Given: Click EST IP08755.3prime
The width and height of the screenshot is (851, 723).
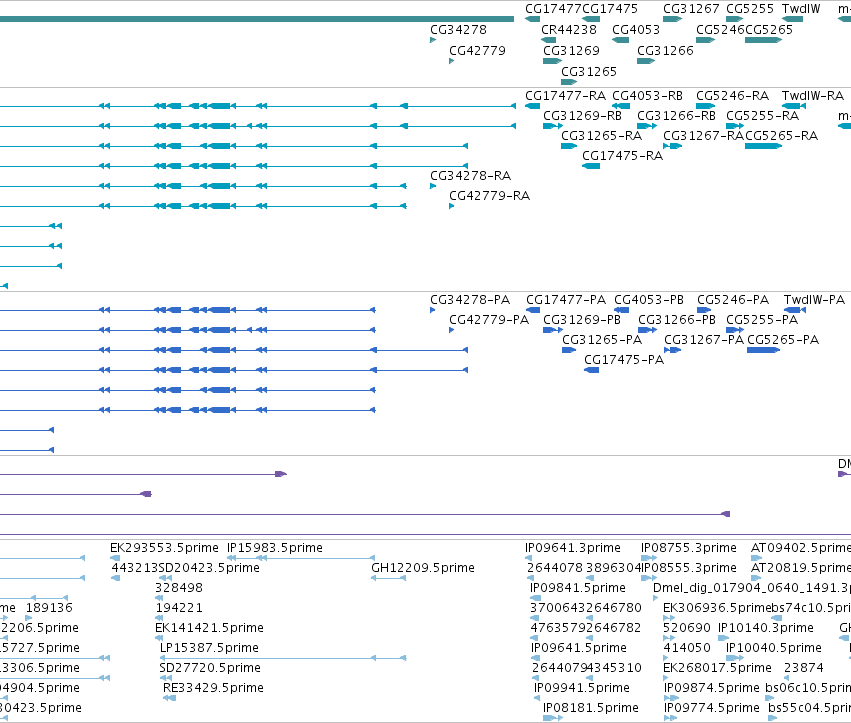Looking at the screenshot, I should point(689,548).
